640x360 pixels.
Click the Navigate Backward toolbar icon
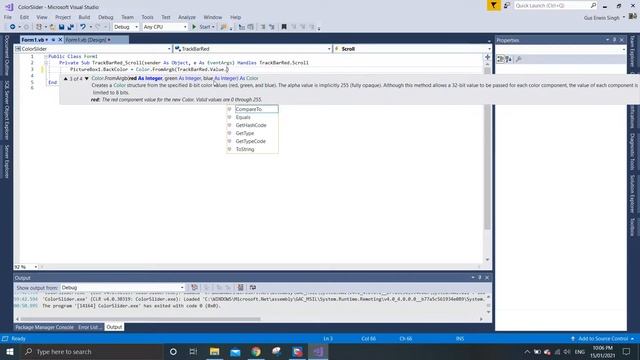pos(13,27)
